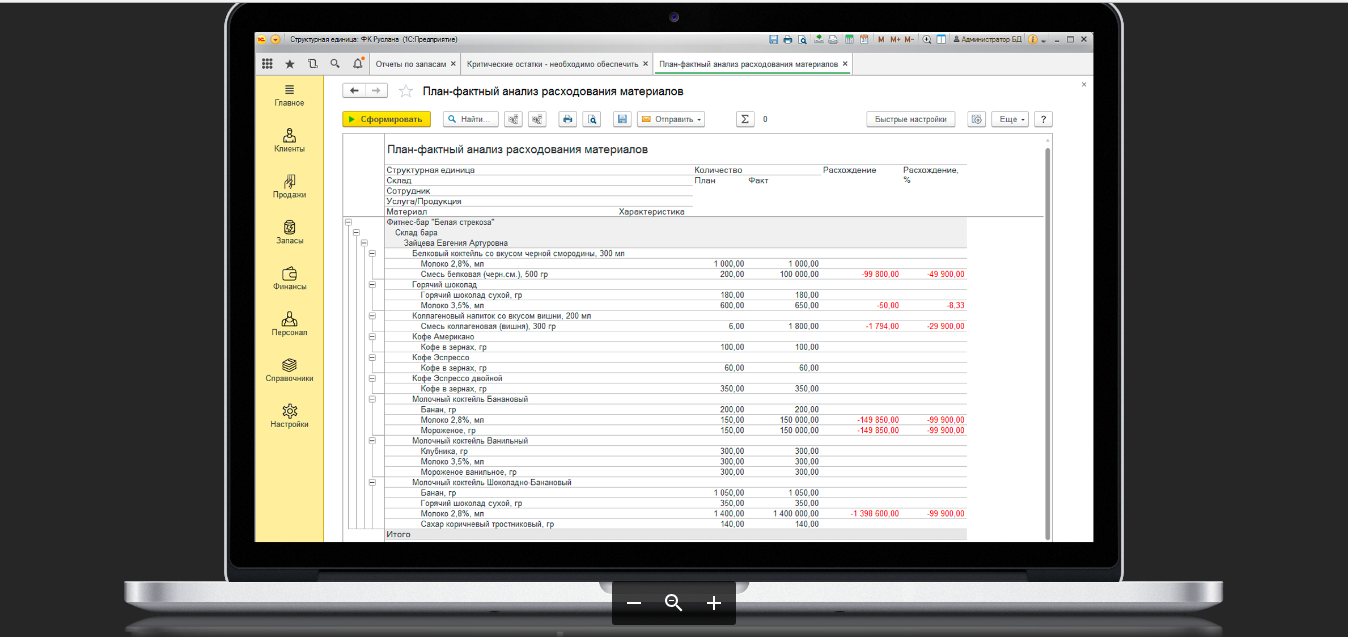Switch to Отчеты по запасам tab

coord(410,64)
